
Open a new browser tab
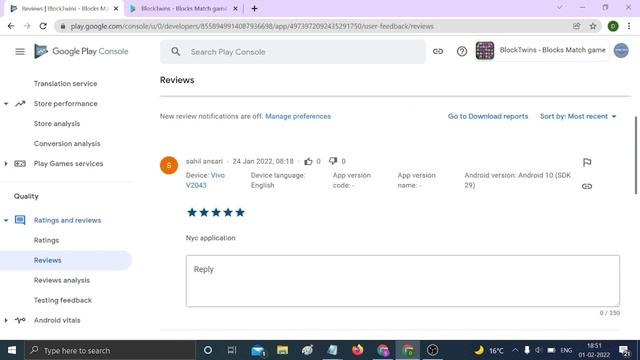click(x=254, y=8)
